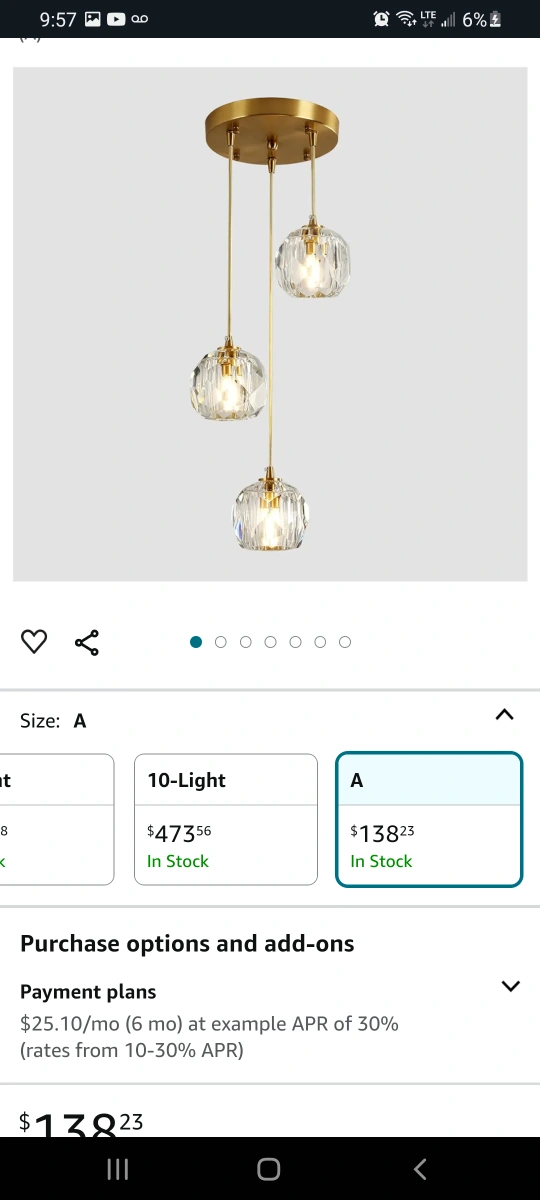The image size is (540, 1200).
Task: Tap the alarm clock status icon
Action: 381,19
